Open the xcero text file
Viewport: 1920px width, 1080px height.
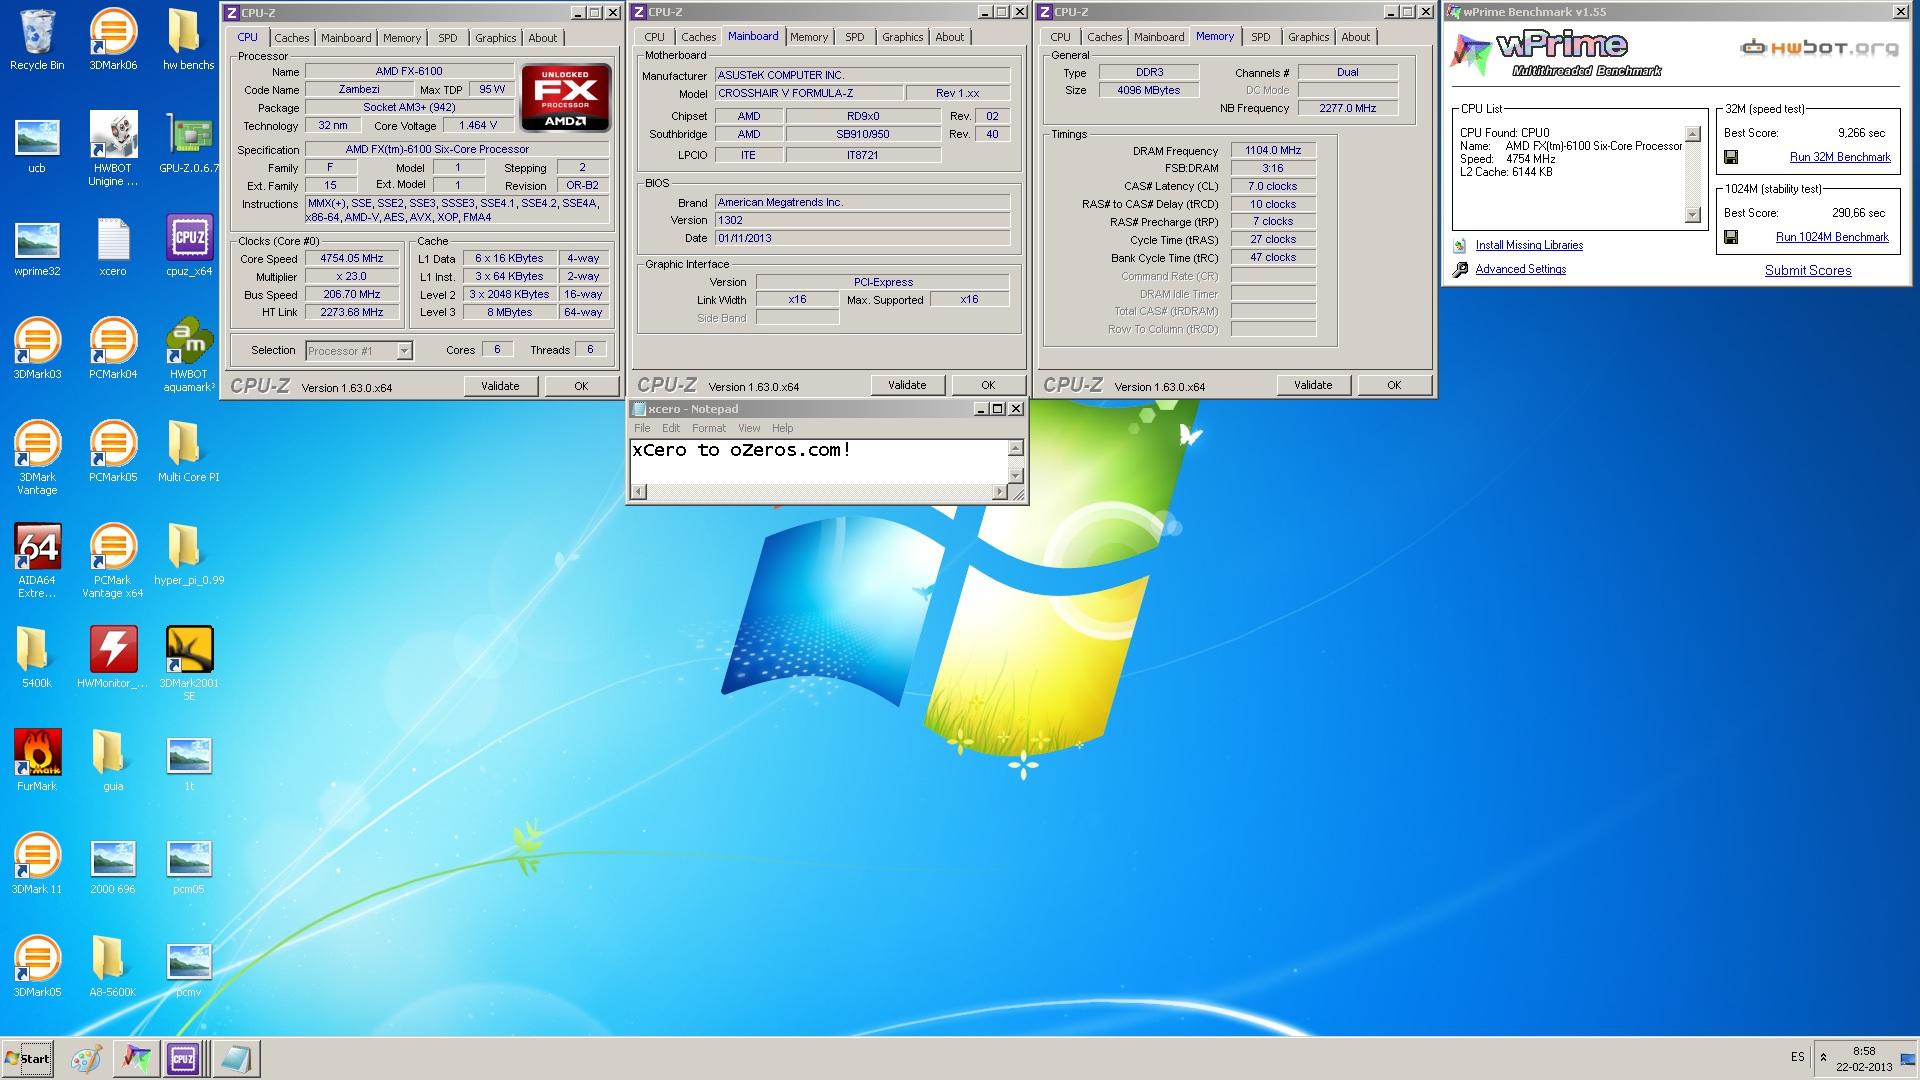113,248
